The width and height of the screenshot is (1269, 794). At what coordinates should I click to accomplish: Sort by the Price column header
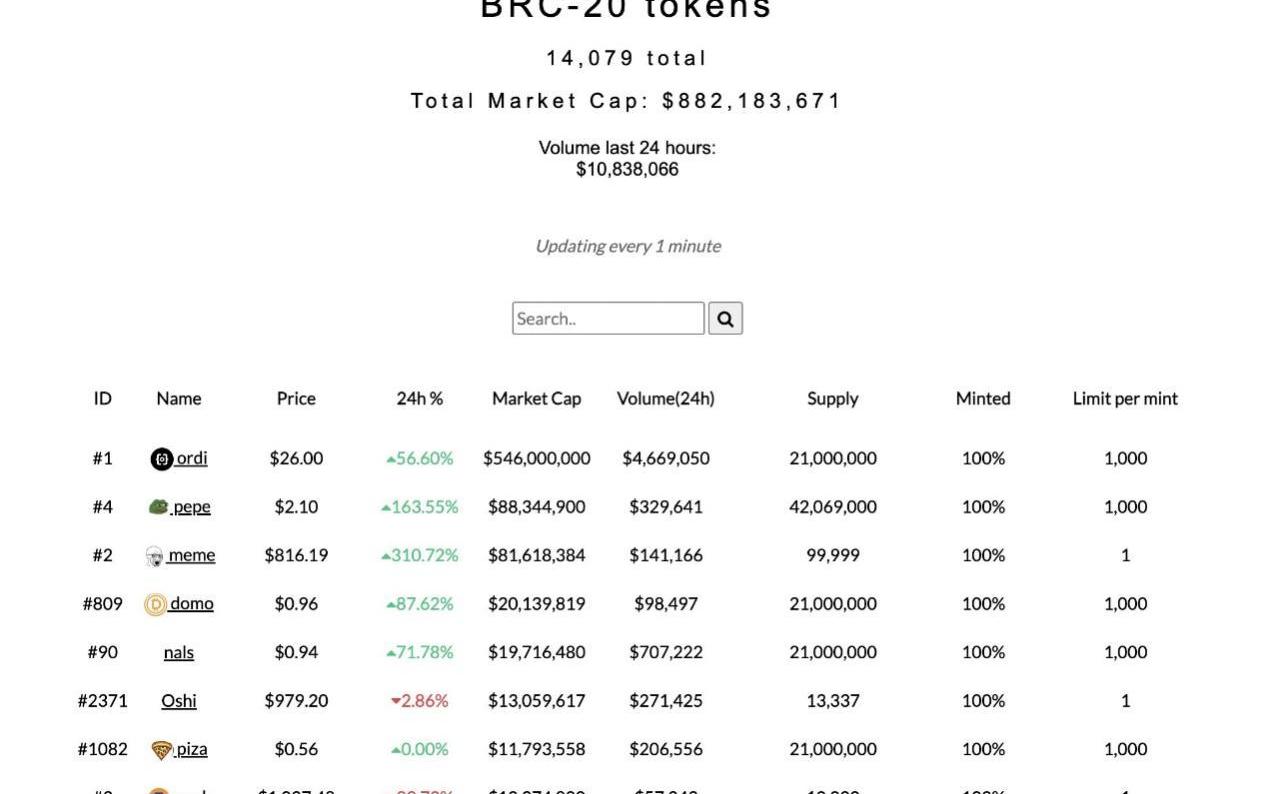point(296,398)
